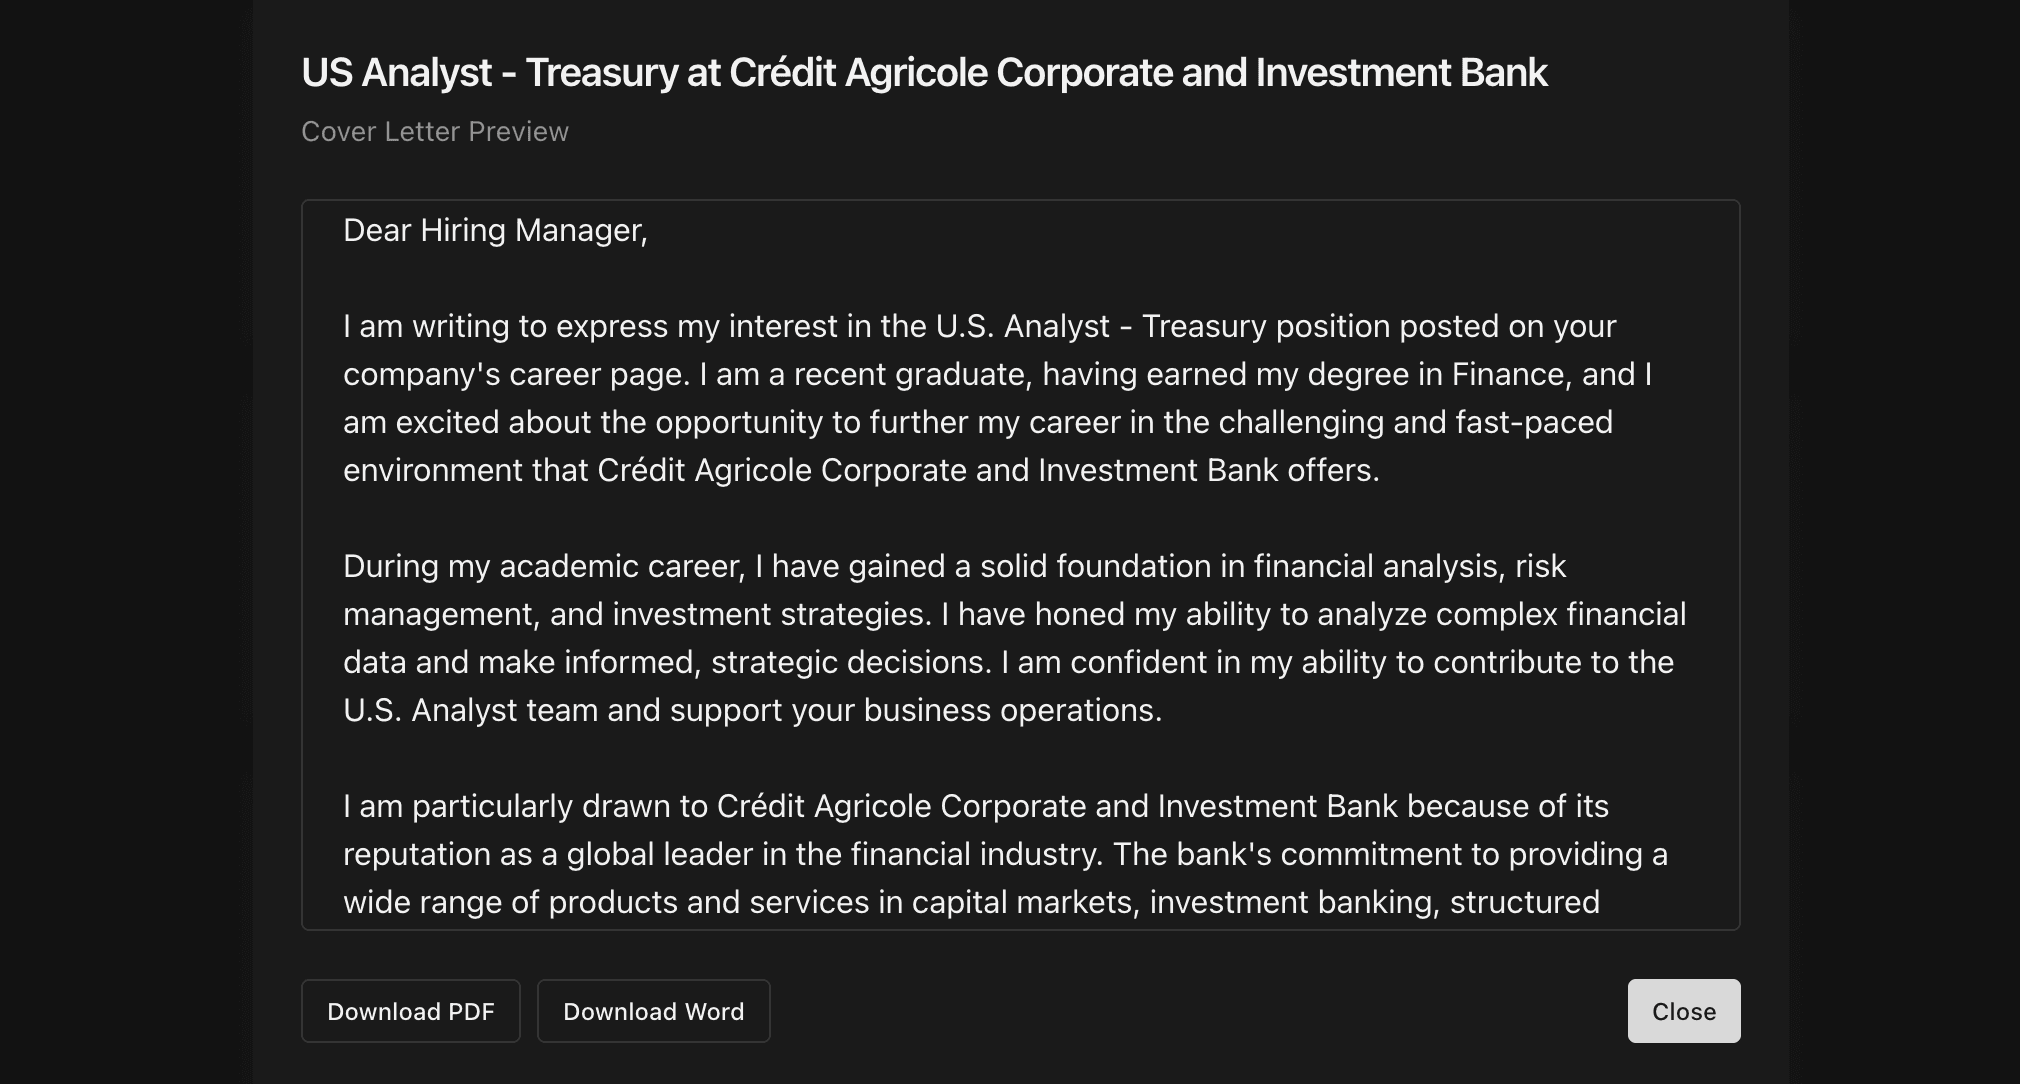Click the 'During my academic career' paragraph start
The image size is (2020, 1084).
[543, 566]
